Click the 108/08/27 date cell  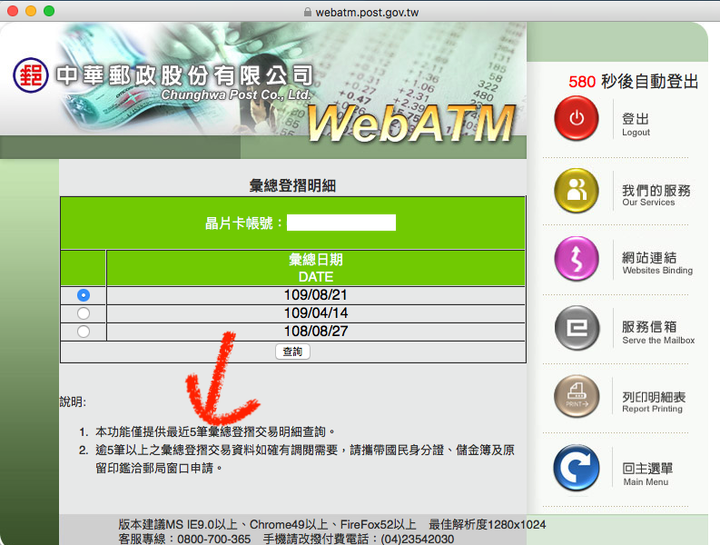coord(316,331)
